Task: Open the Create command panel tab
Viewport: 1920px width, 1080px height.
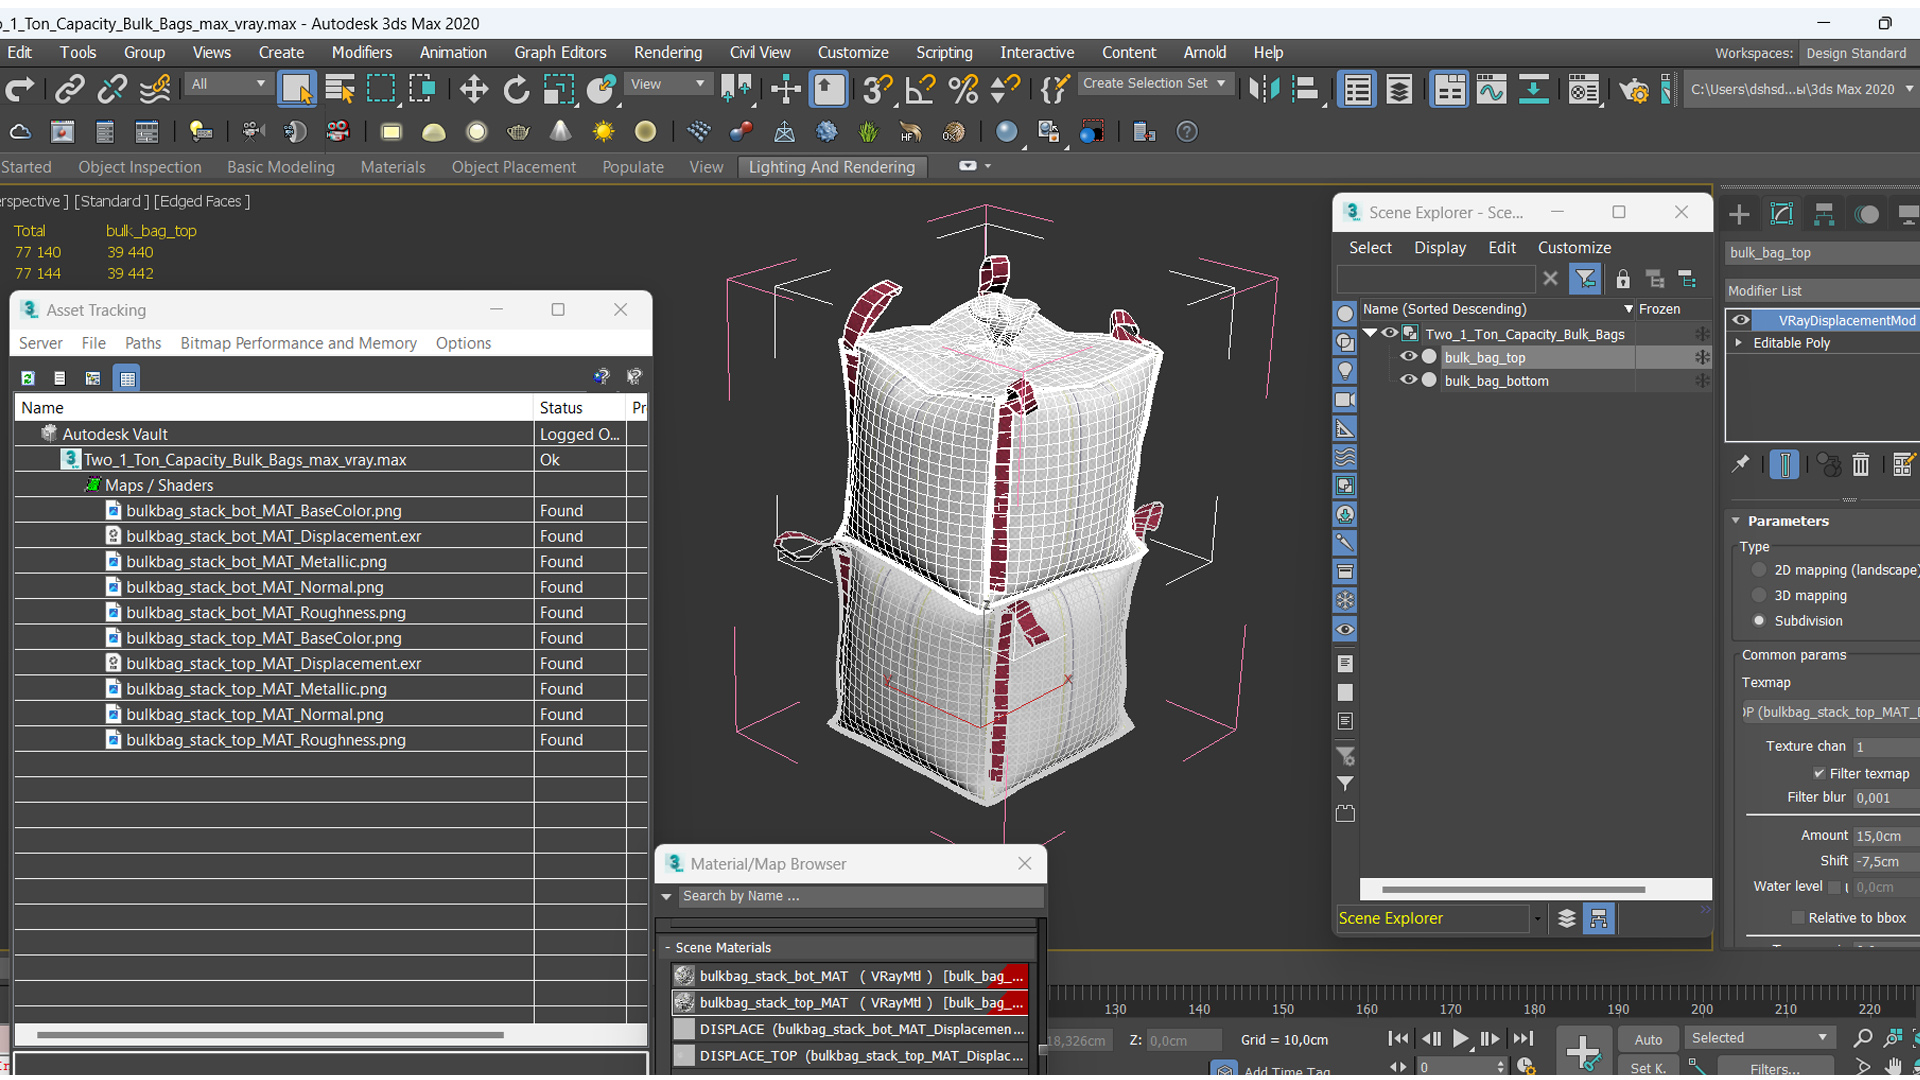Action: (1739, 214)
